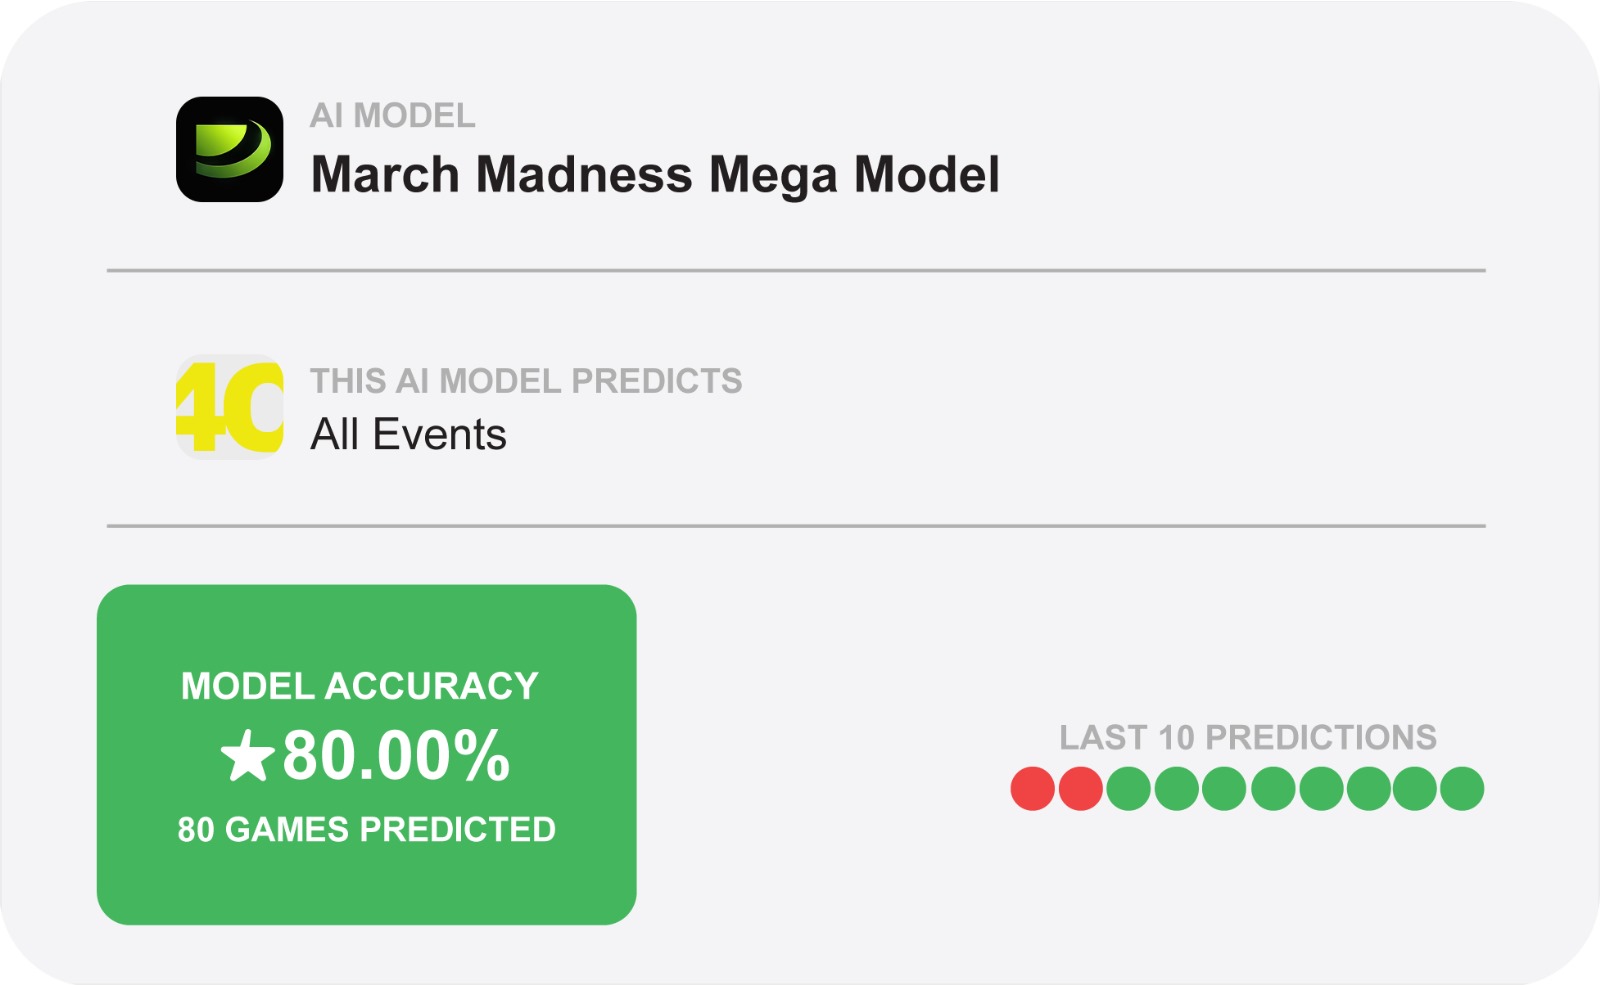Click the green swoosh app logo icon
Image resolution: width=1600 pixels, height=985 pixels.
coord(230,150)
